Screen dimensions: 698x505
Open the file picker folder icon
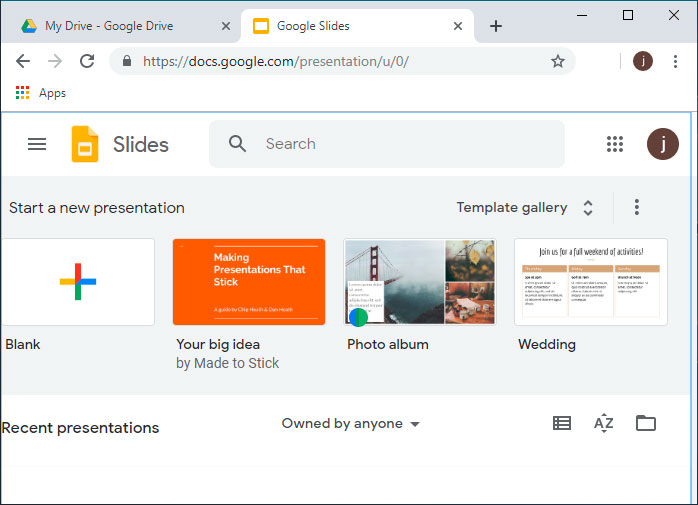(645, 423)
